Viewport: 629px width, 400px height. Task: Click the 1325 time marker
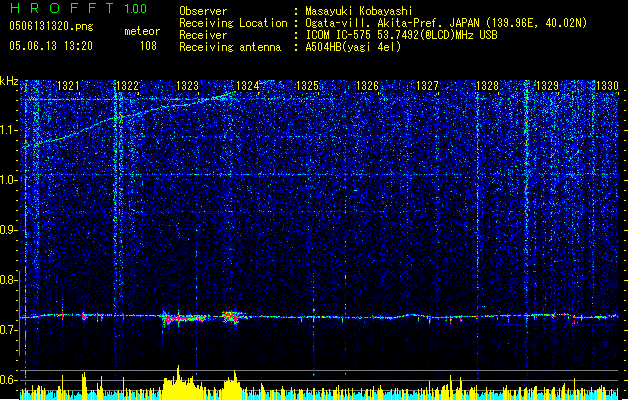pos(307,86)
